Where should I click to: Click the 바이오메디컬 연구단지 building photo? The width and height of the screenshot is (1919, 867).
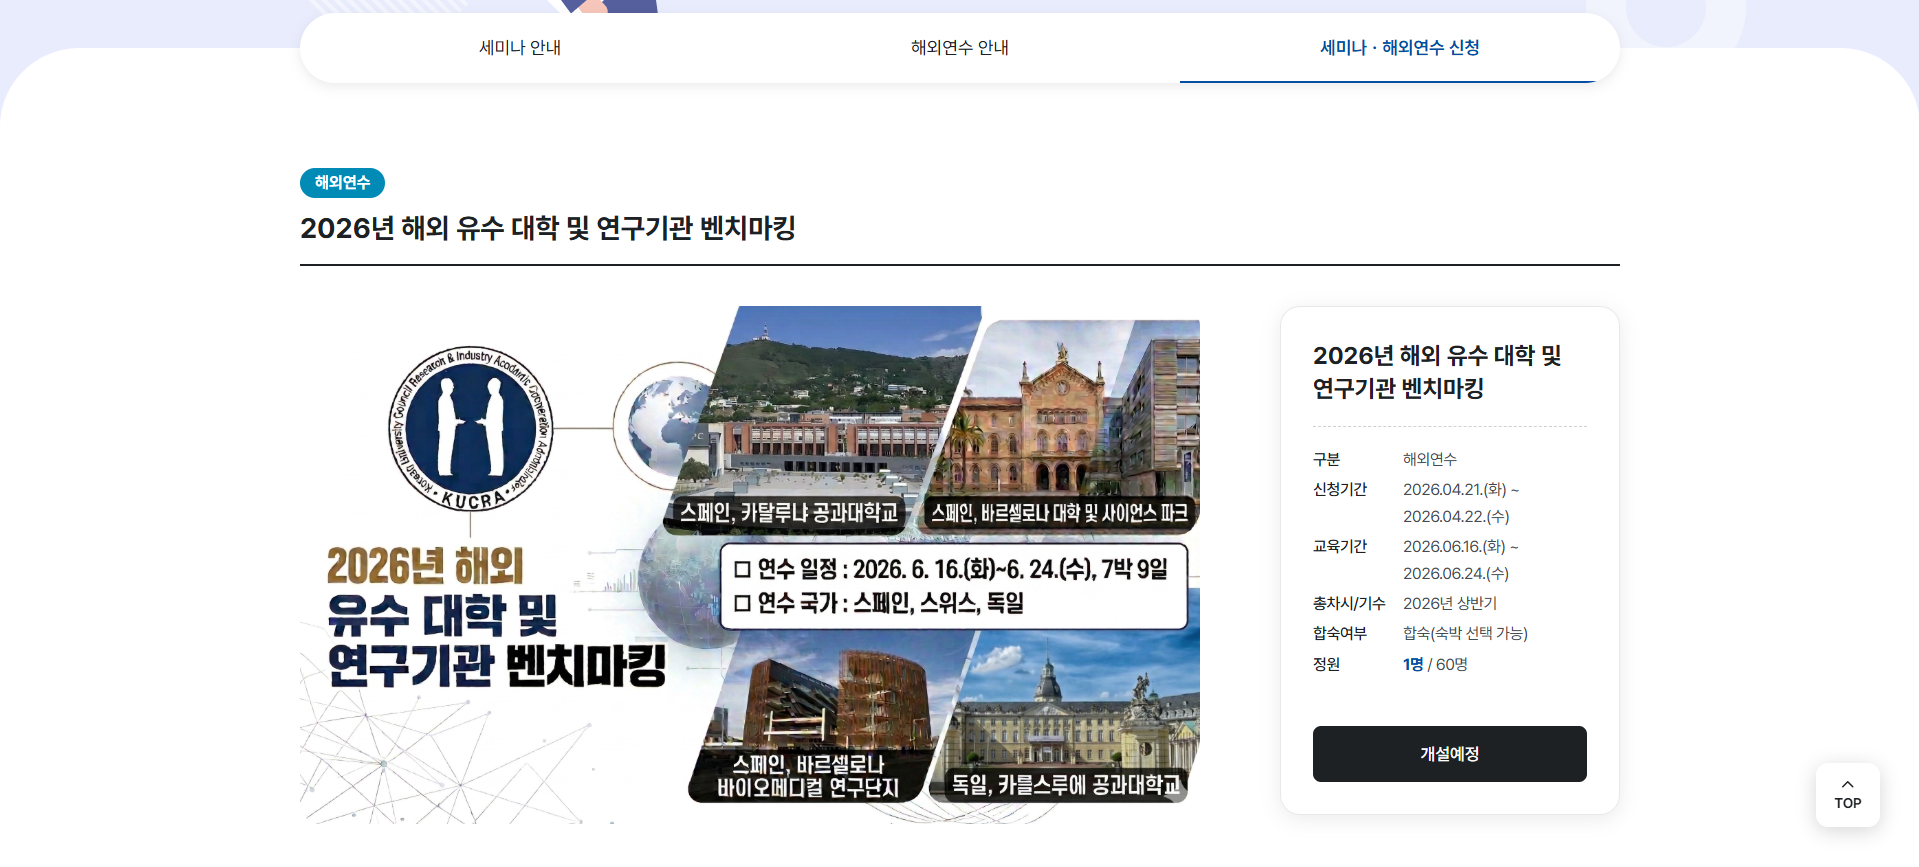[825, 700]
